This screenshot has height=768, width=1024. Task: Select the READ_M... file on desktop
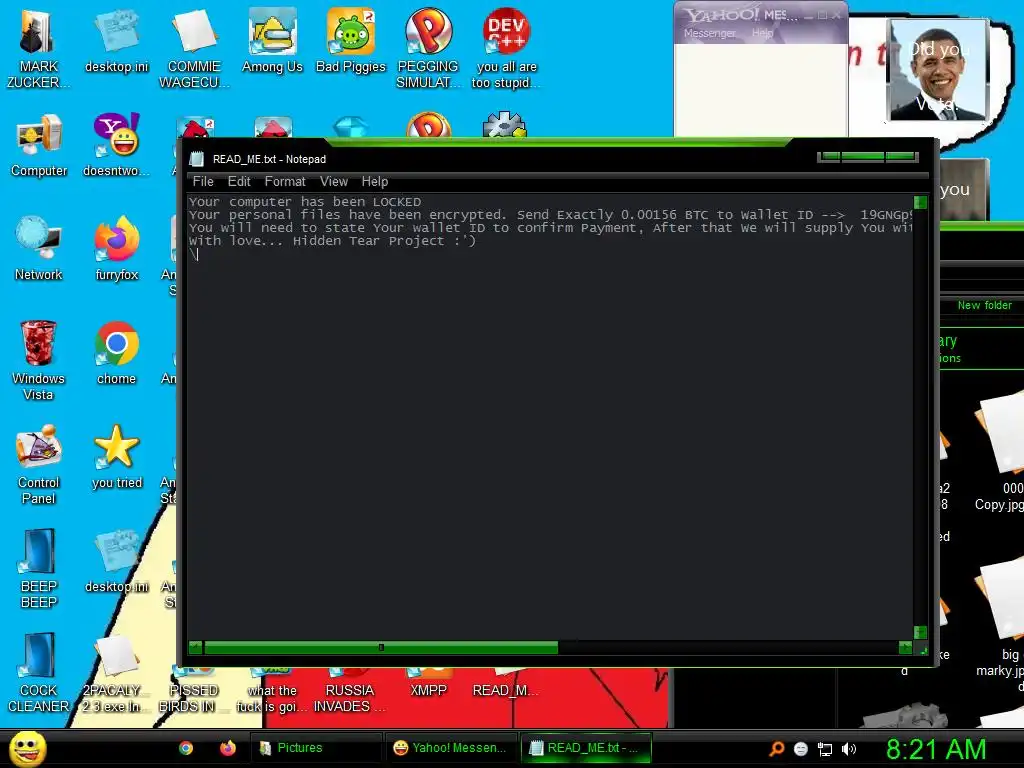coord(505,682)
